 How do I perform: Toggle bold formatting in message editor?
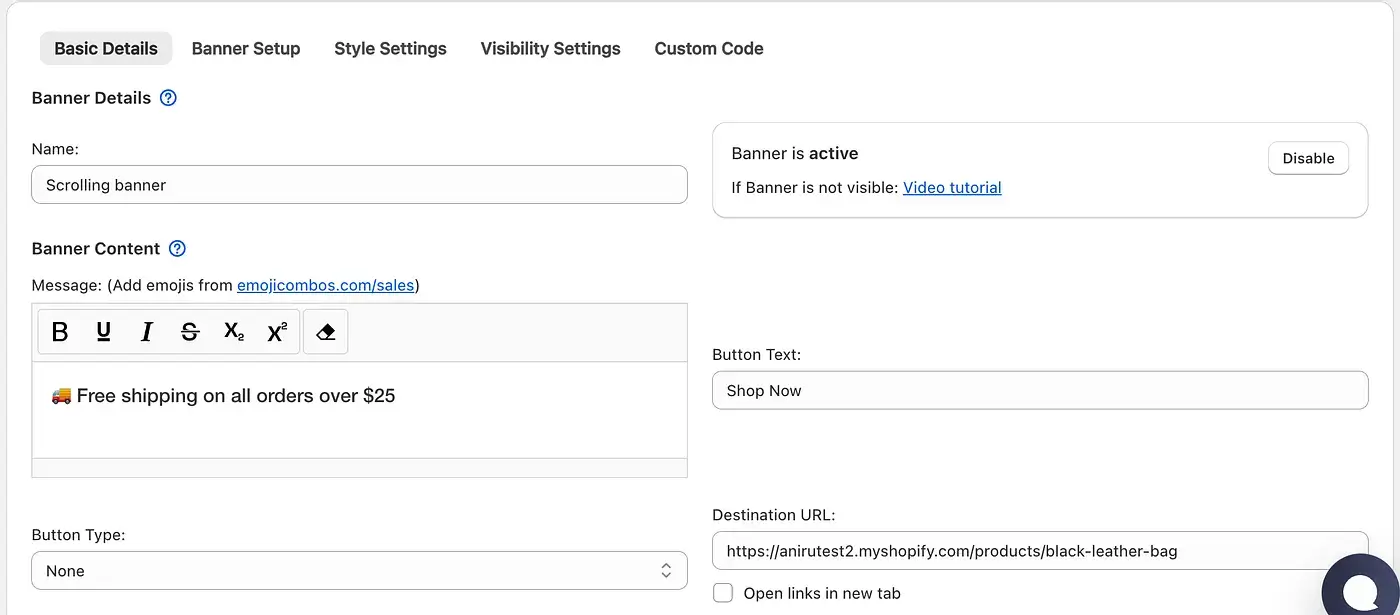click(x=60, y=332)
